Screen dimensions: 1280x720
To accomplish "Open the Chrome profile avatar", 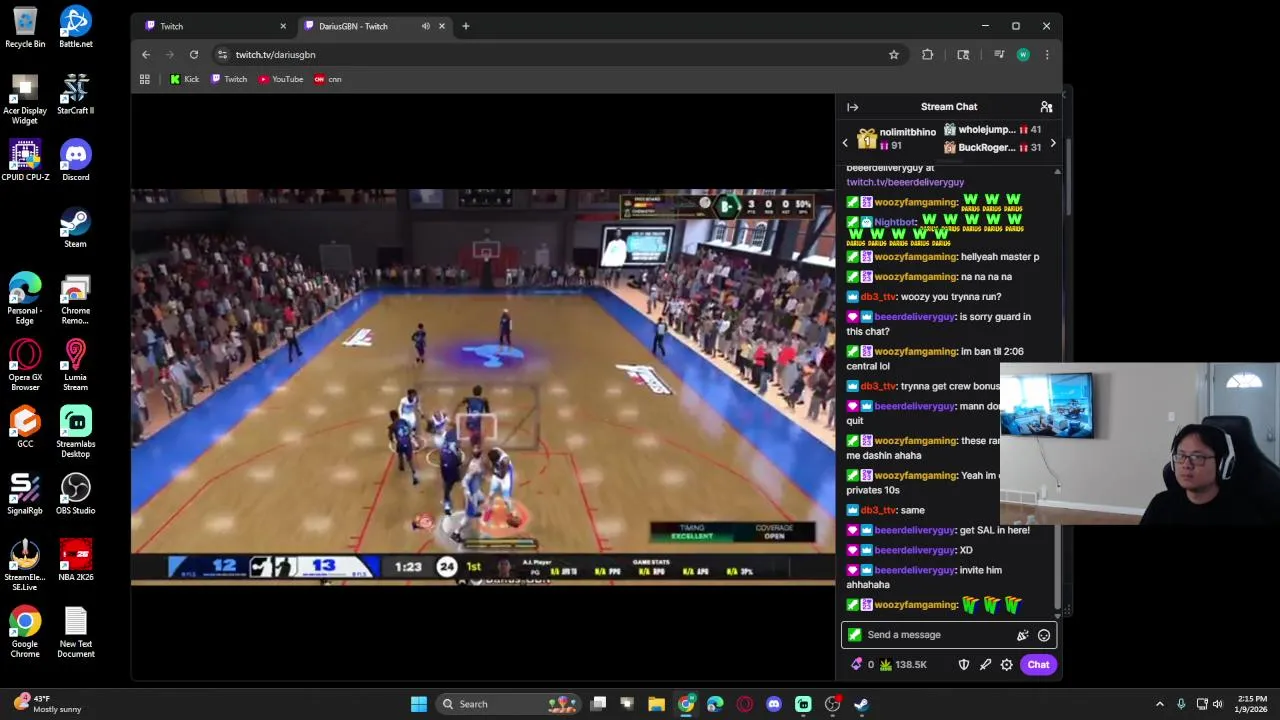I will pos(1023,55).
